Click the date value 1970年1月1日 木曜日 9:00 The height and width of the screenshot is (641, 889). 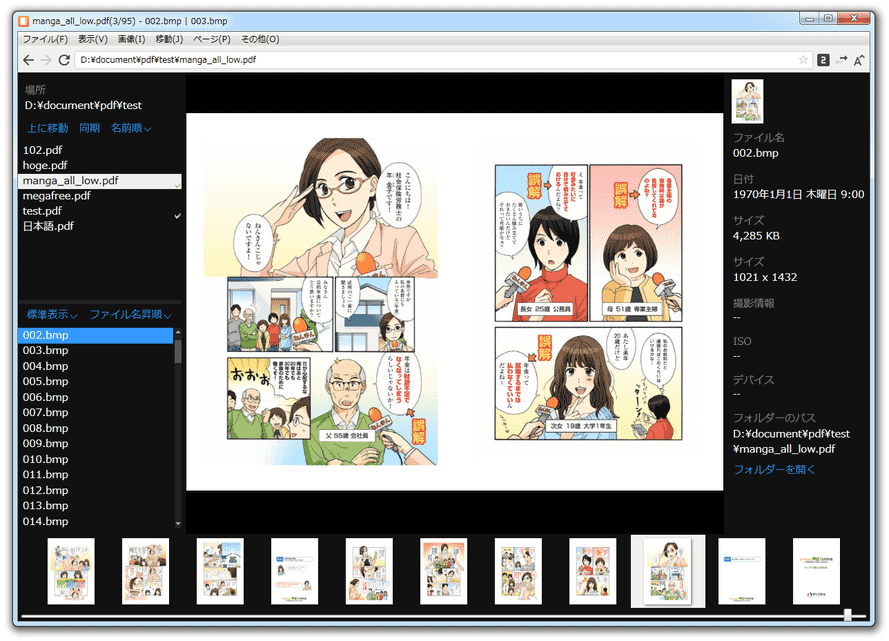[799, 194]
